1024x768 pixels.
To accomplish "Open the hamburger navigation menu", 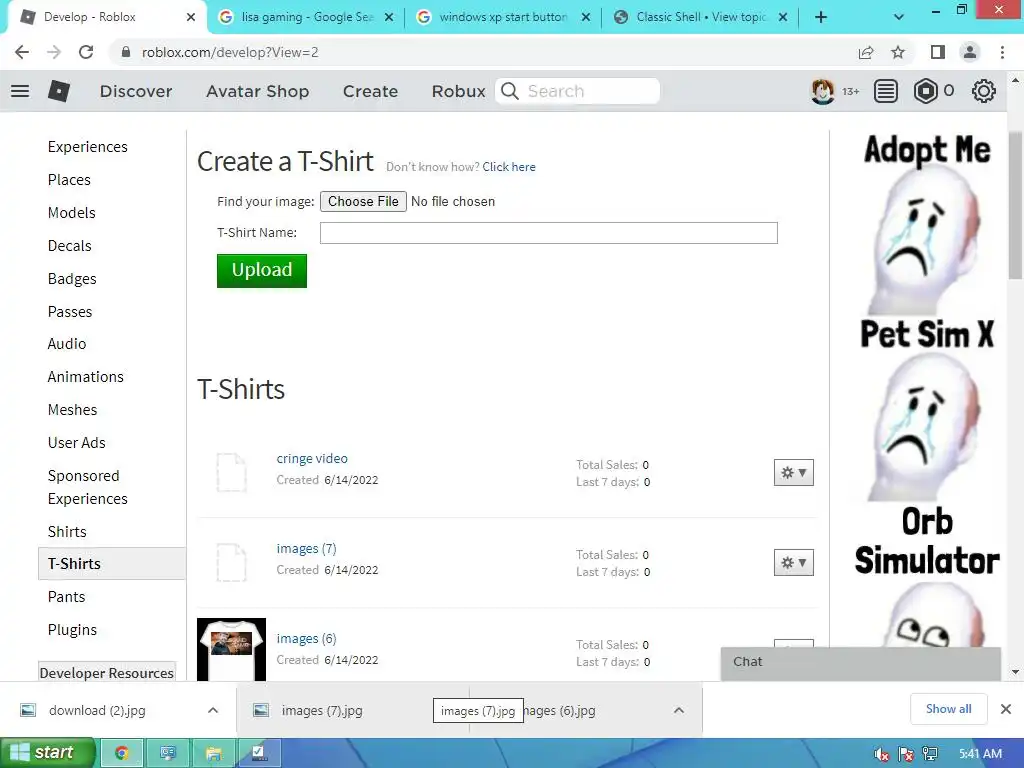I will tap(20, 91).
